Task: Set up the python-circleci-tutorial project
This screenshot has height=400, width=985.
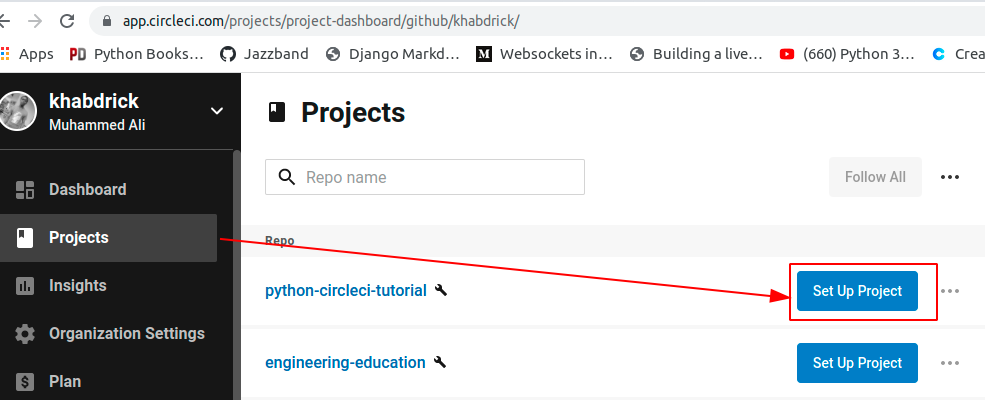Action: point(857,291)
